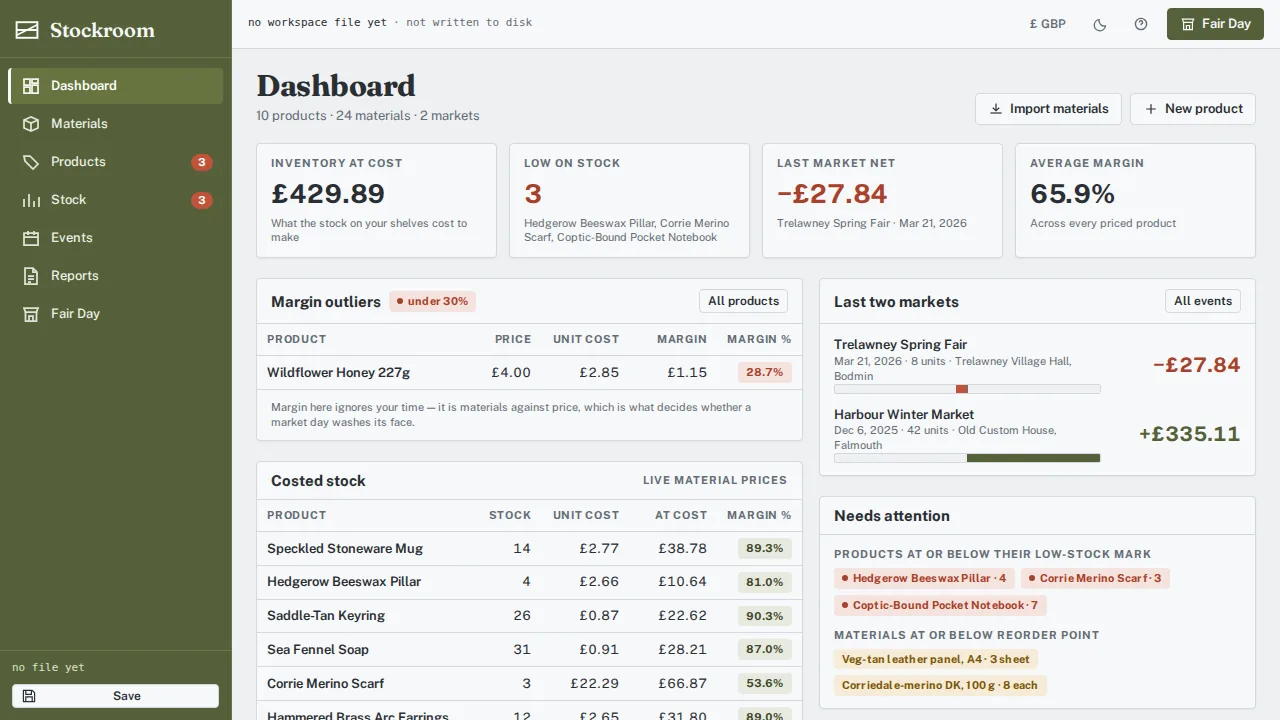This screenshot has height=720, width=1280.
Task: Create a New product
Action: (1193, 109)
